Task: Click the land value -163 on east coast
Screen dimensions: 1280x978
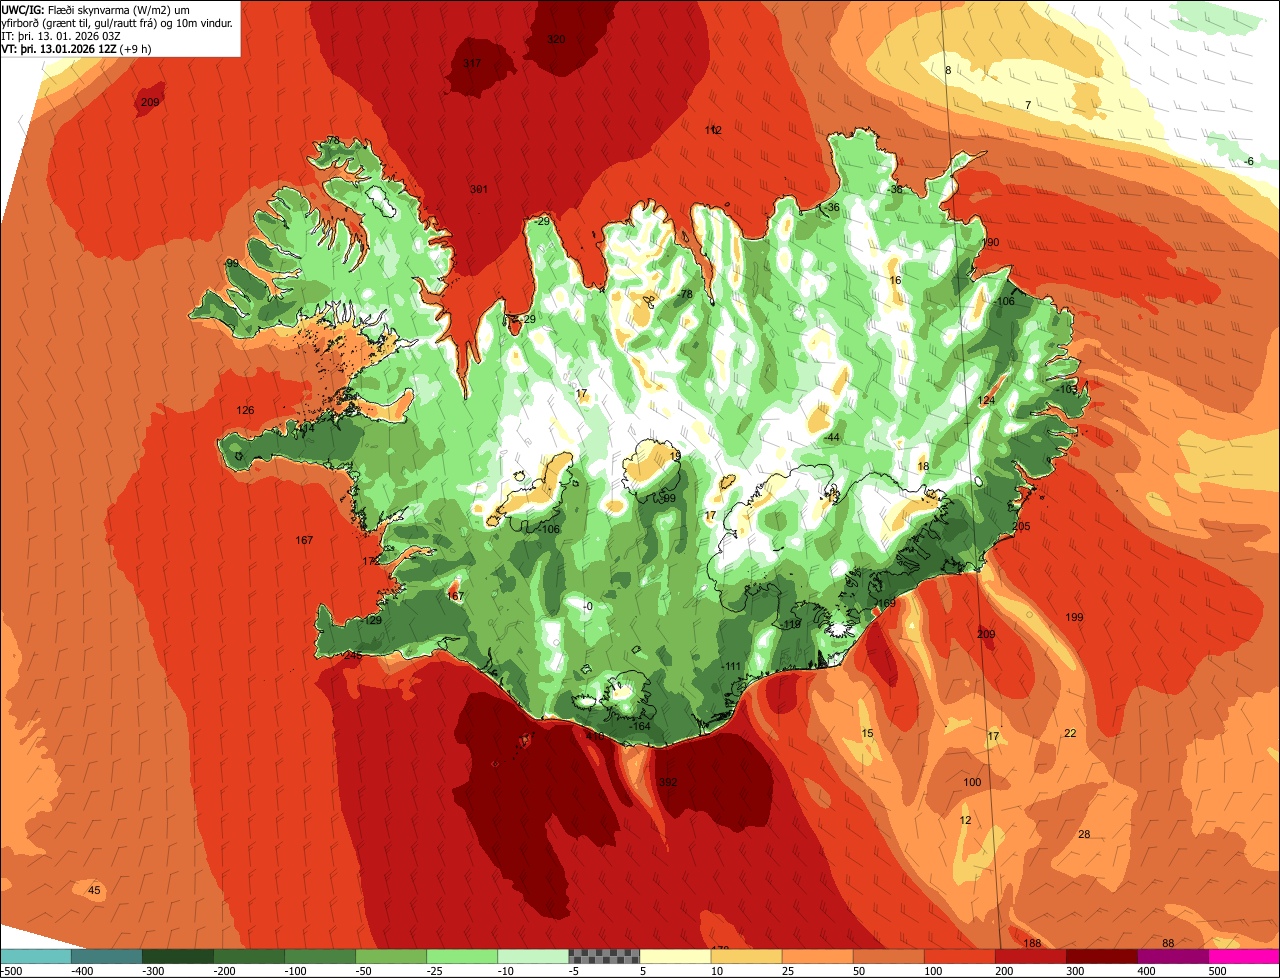Action: pos(1067,389)
